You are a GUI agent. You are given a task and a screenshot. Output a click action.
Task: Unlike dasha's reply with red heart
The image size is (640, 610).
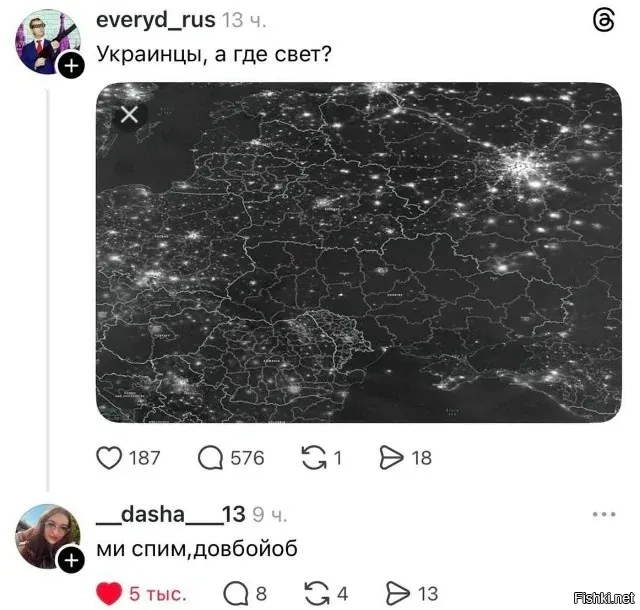point(109,594)
